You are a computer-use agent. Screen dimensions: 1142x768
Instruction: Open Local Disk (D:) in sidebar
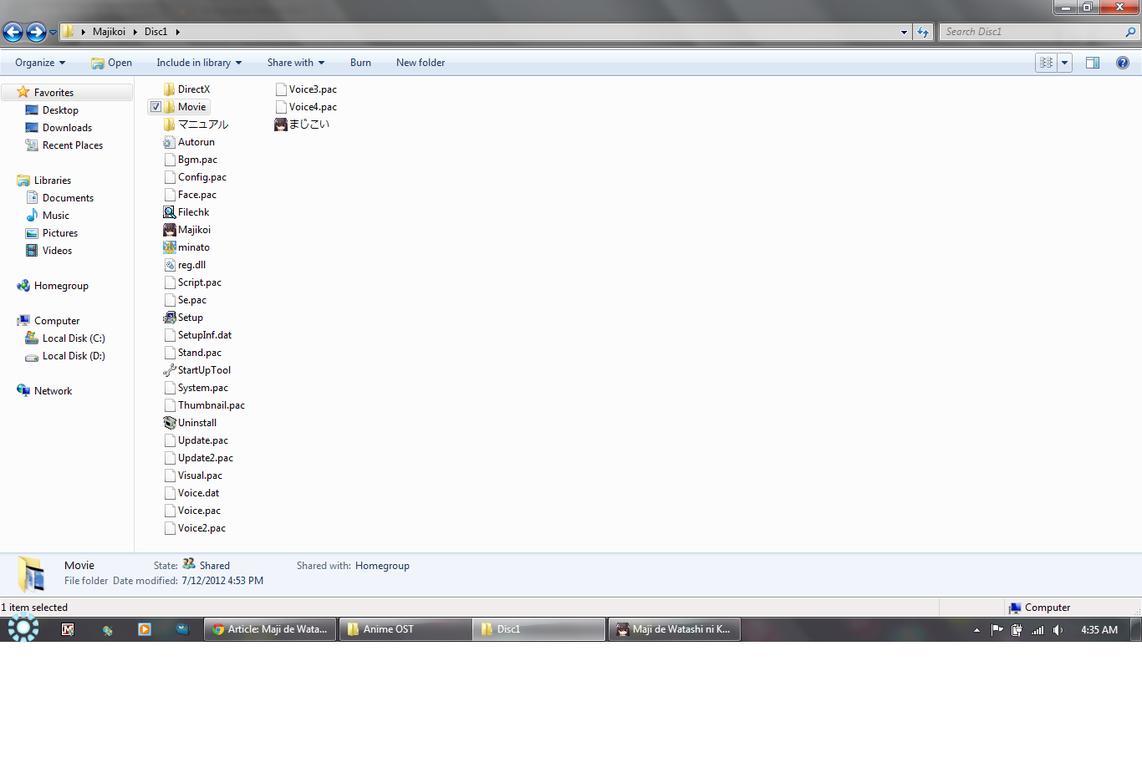pyautogui.click(x=73, y=356)
